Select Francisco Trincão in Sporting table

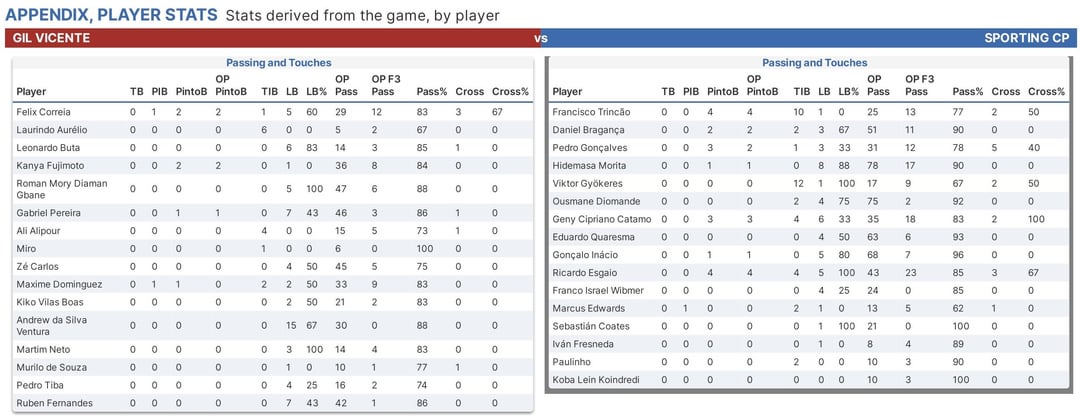coord(589,112)
